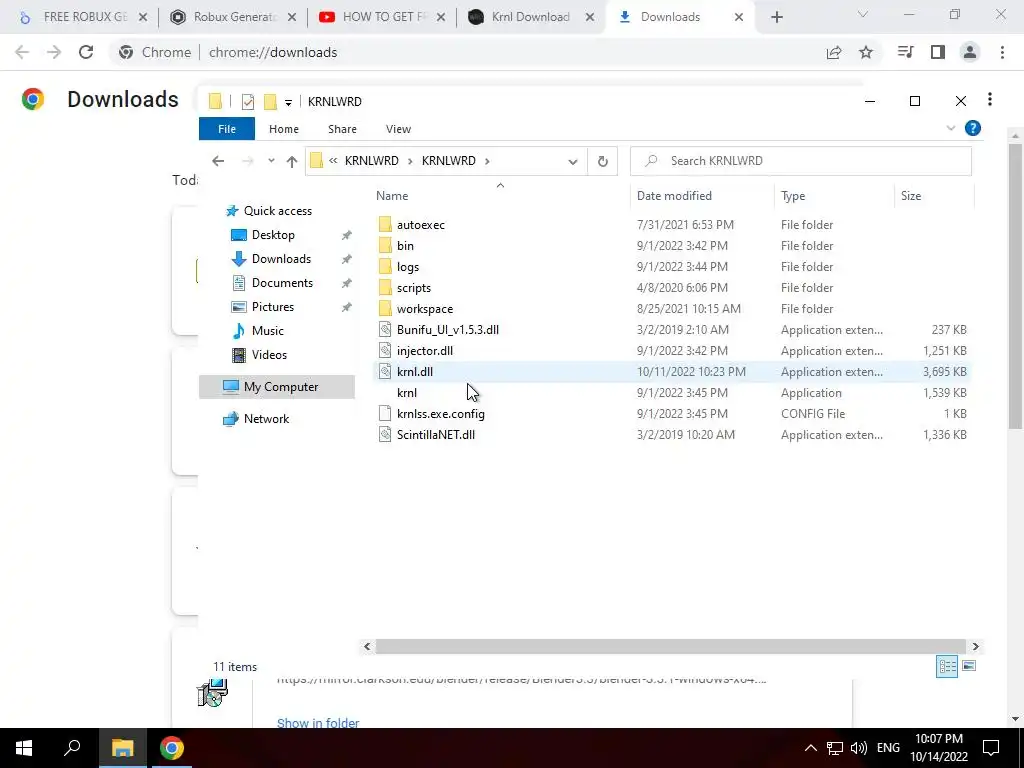Click the Chrome share page icon
This screenshot has height=768, width=1024.
834,52
